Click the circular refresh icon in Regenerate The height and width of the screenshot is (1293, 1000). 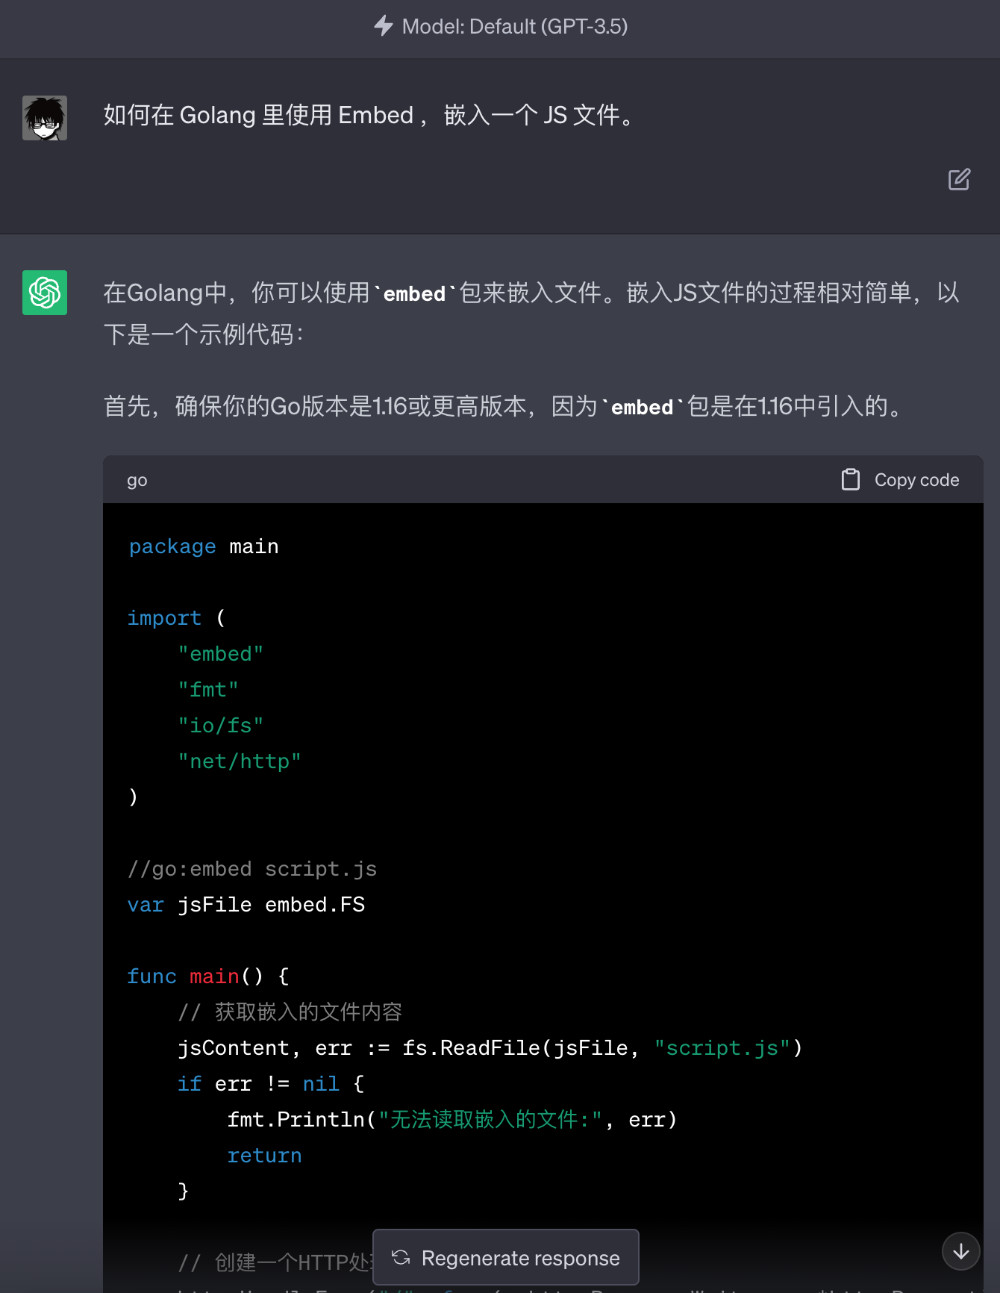(401, 1257)
